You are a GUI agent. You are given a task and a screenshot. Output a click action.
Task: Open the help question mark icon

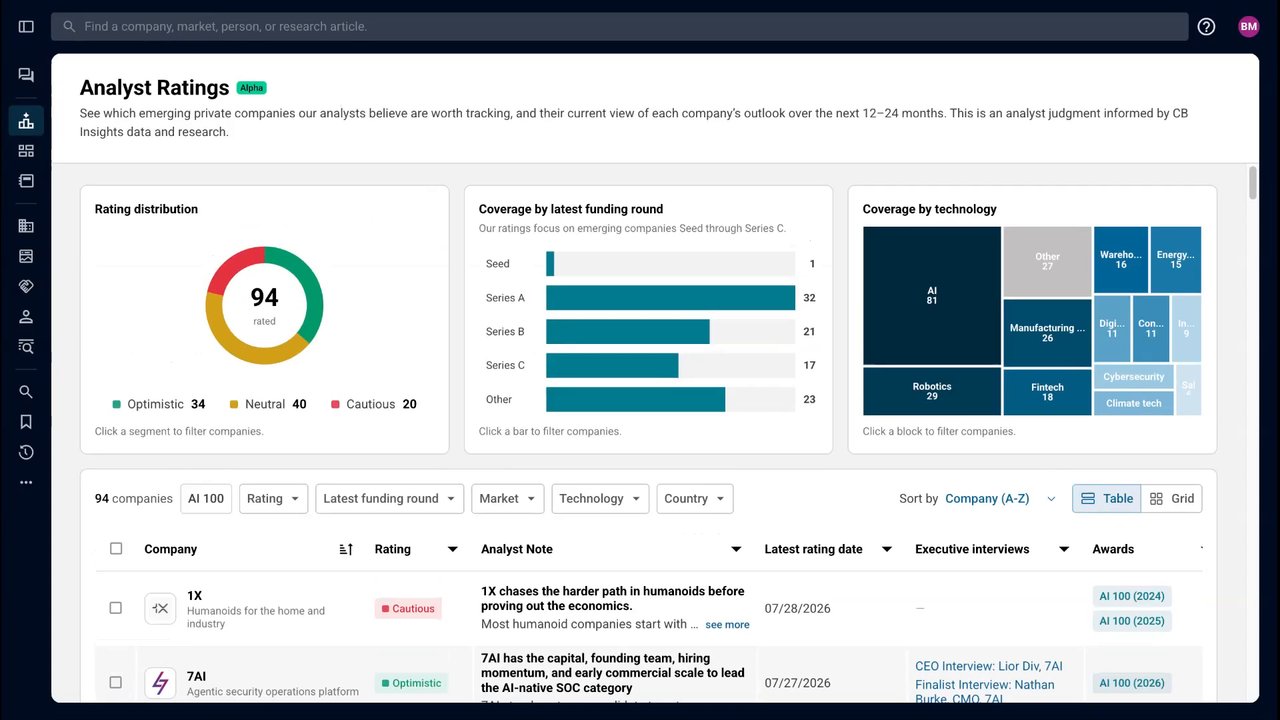point(1206,27)
